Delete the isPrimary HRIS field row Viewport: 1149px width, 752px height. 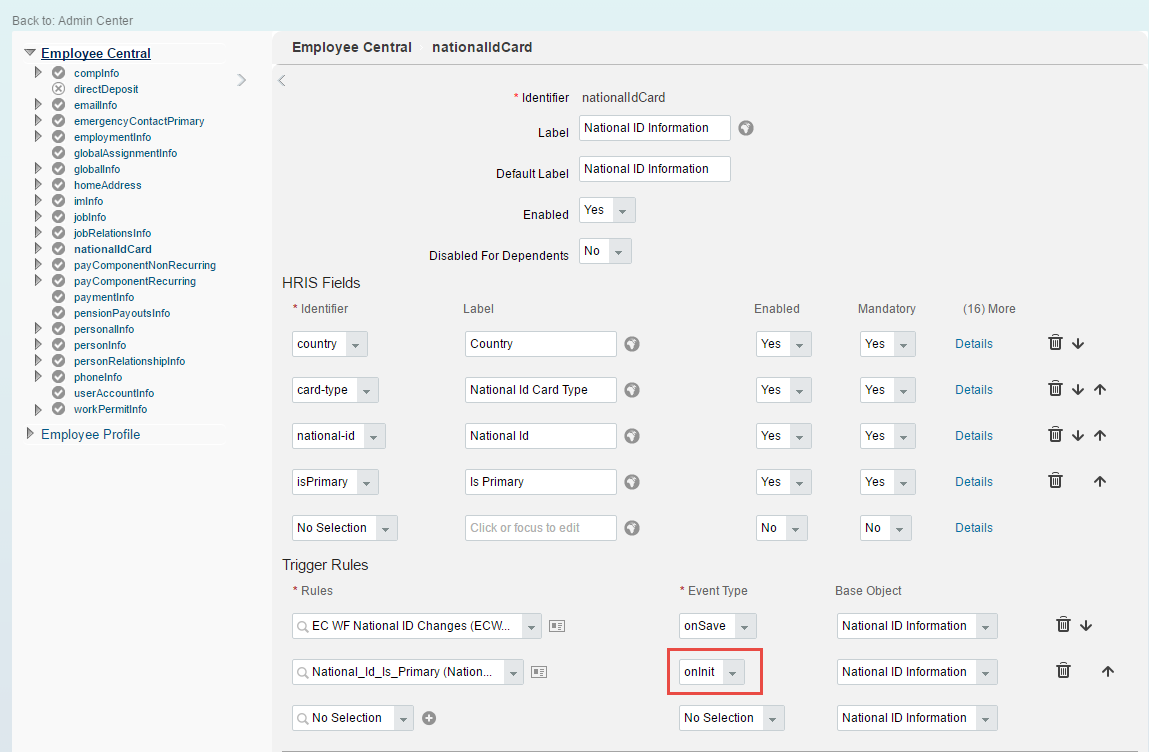(1055, 480)
